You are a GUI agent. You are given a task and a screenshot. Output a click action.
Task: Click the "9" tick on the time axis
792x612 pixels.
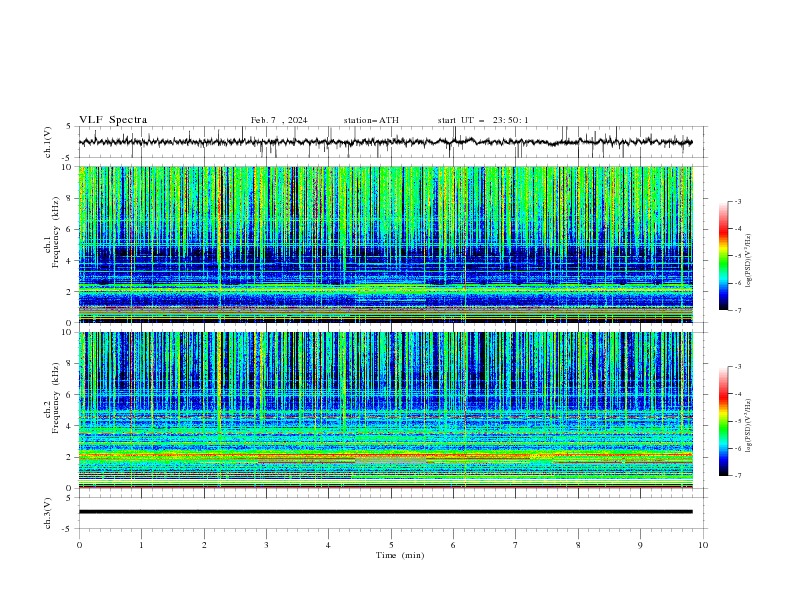pyautogui.click(x=640, y=545)
